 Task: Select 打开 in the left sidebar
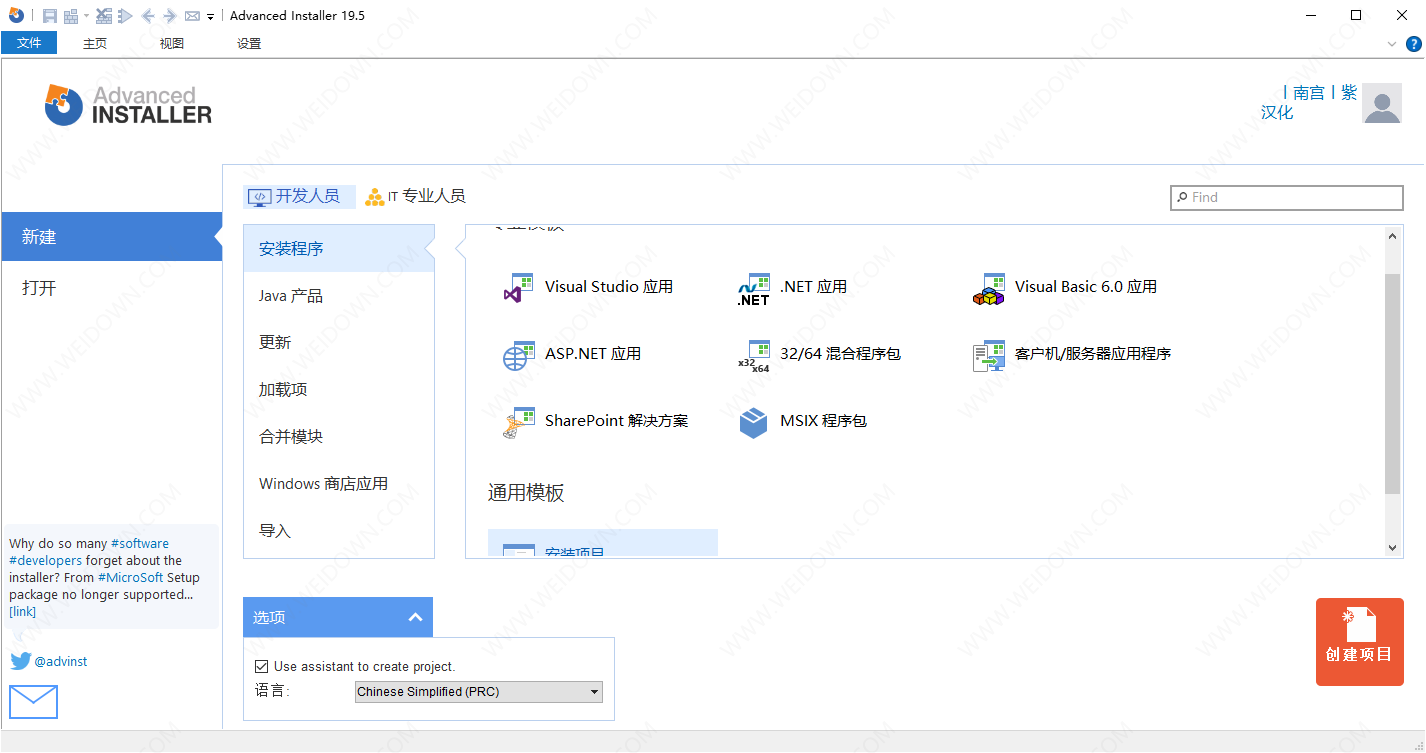[111, 288]
